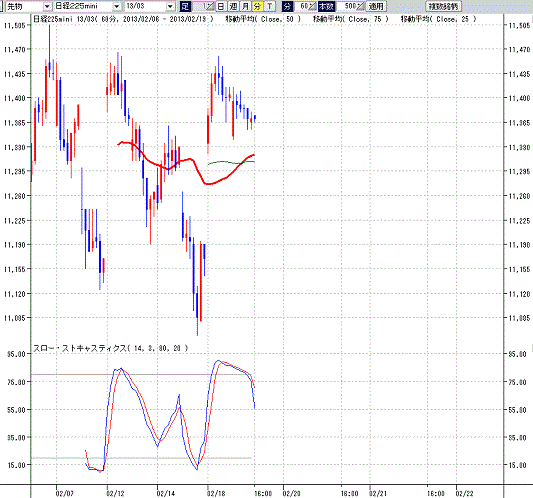Select the daily (日) chart period button

pyautogui.click(x=221, y=6)
